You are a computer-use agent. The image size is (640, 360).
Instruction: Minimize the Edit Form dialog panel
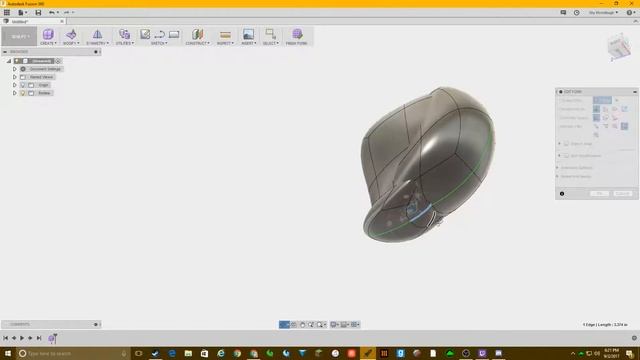click(x=635, y=92)
